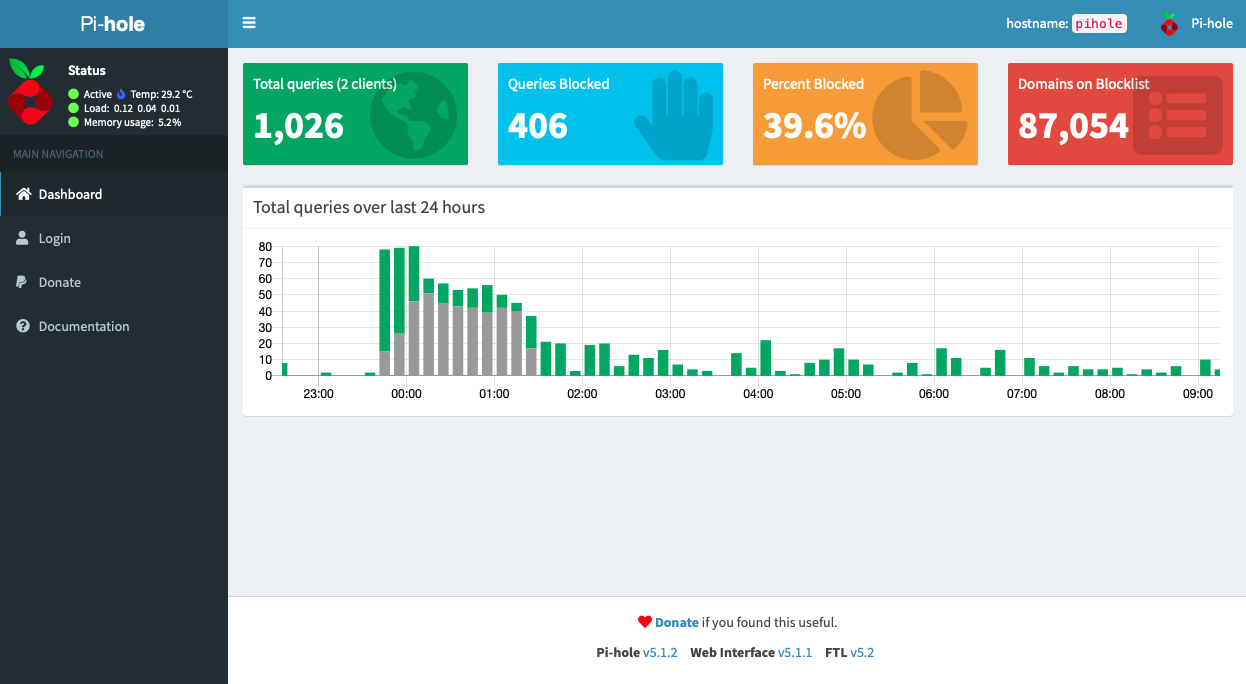Viewport: 1246px width, 684px height.
Task: Click the 'hostname:' label in header
Action: [1037, 24]
